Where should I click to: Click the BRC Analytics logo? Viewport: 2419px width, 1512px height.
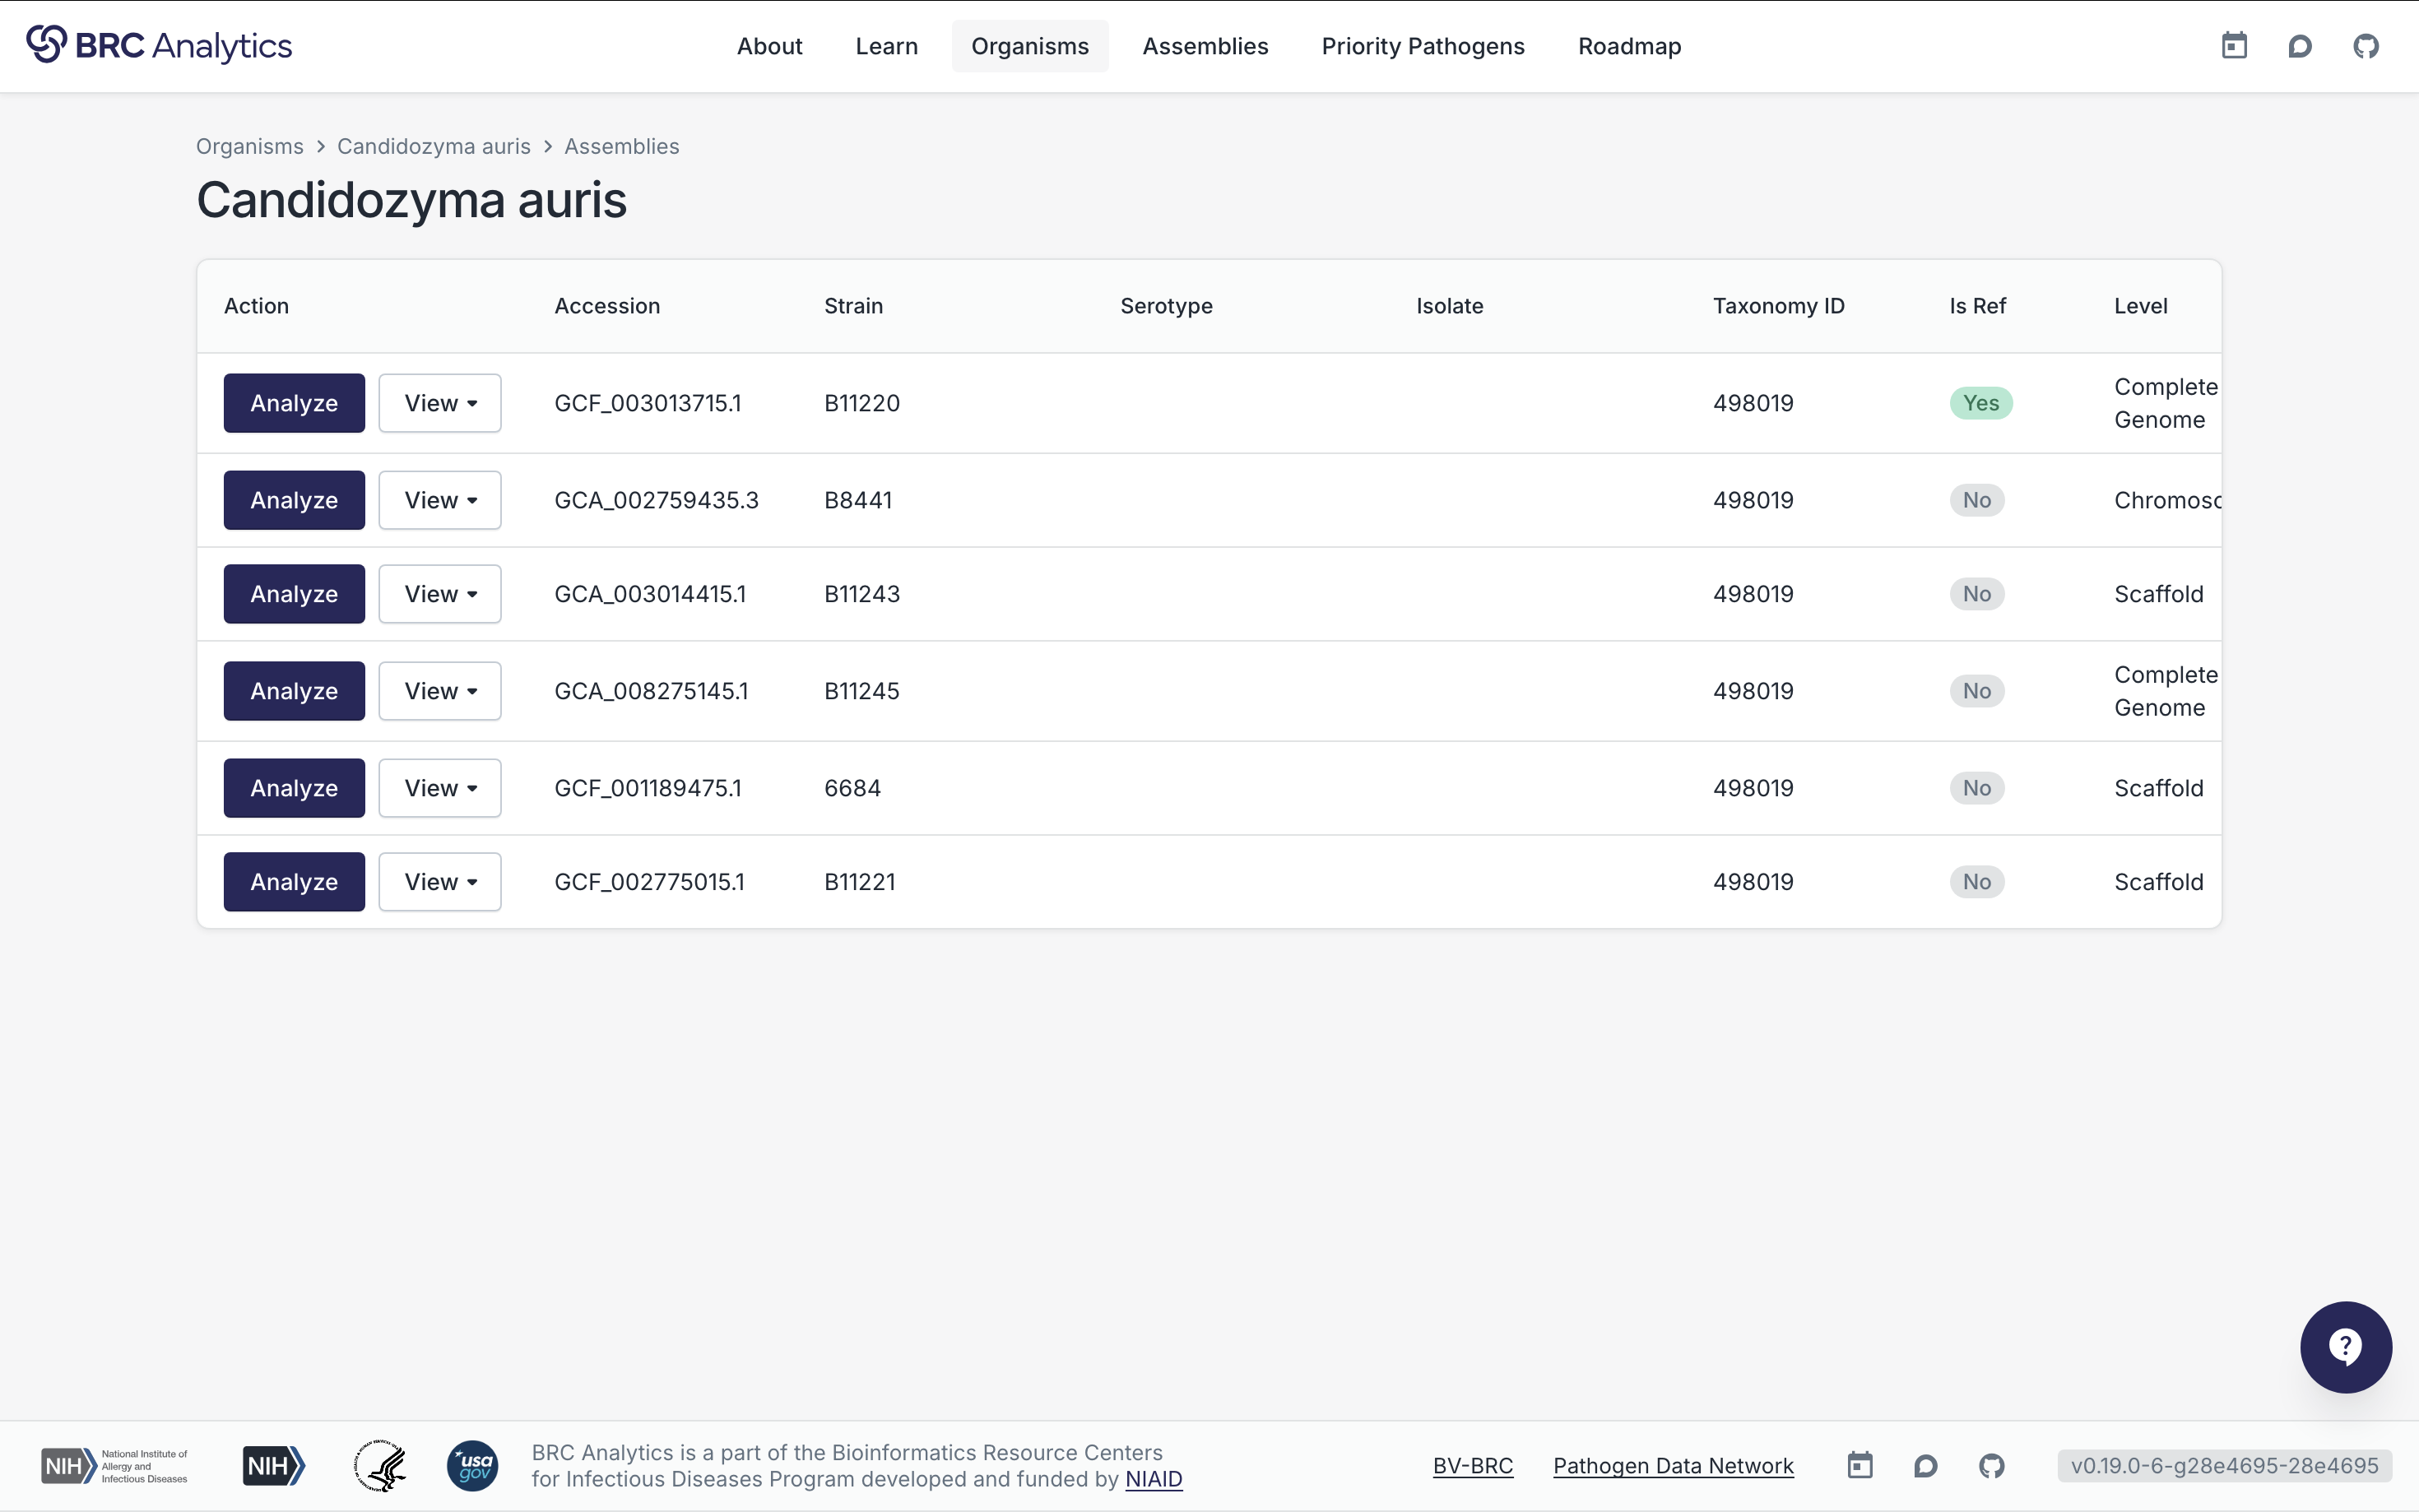pyautogui.click(x=159, y=45)
